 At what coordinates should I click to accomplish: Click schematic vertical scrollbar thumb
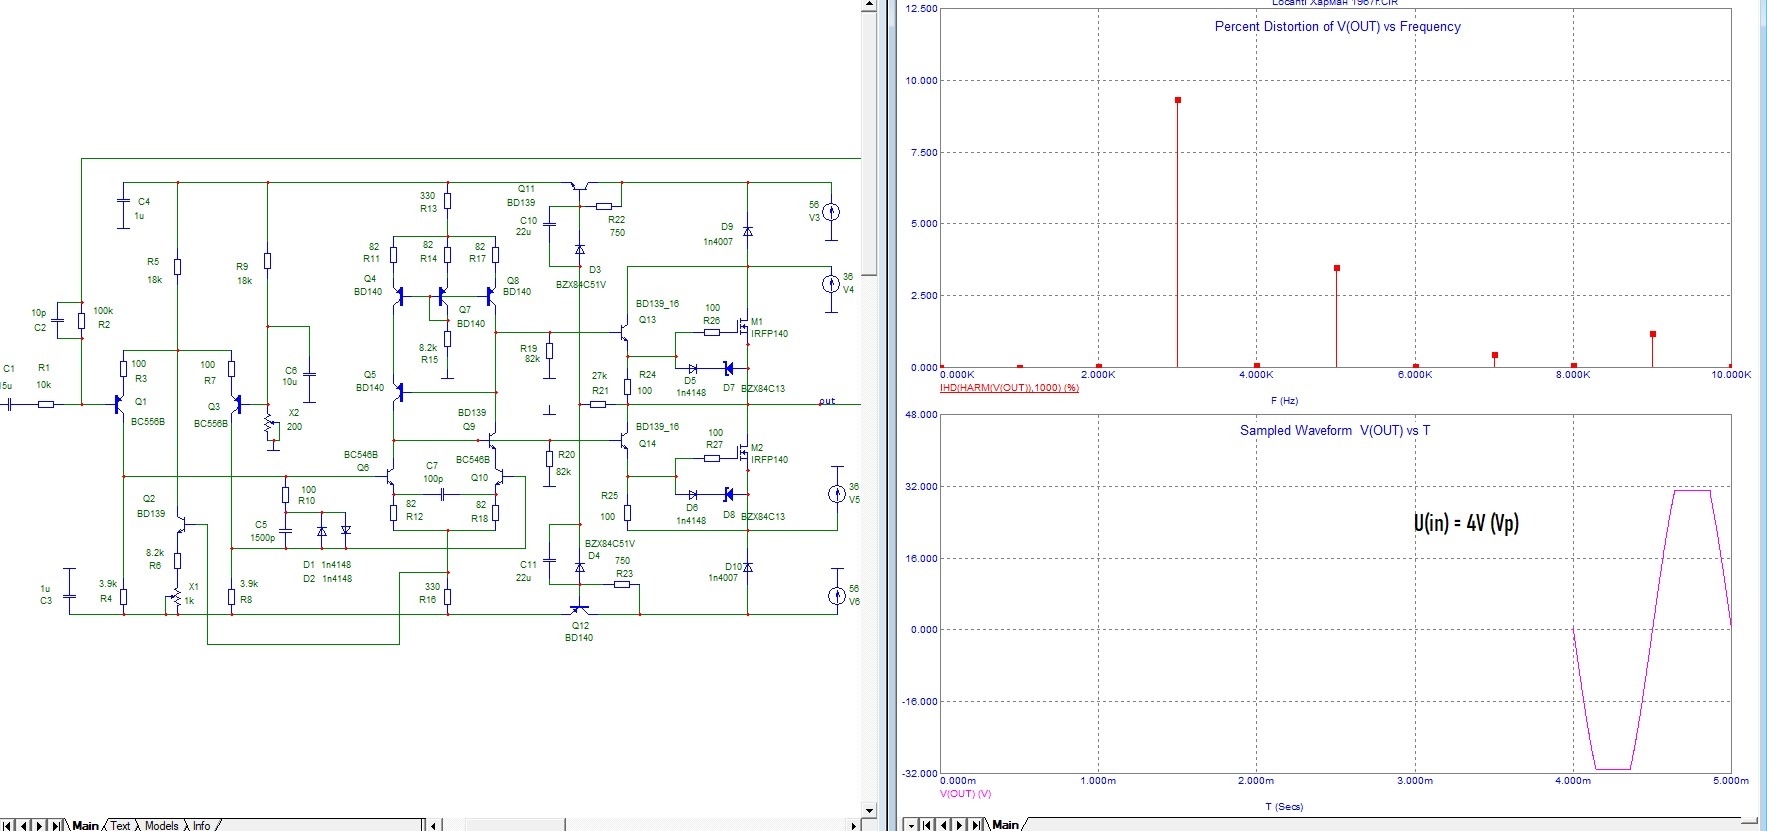868,145
